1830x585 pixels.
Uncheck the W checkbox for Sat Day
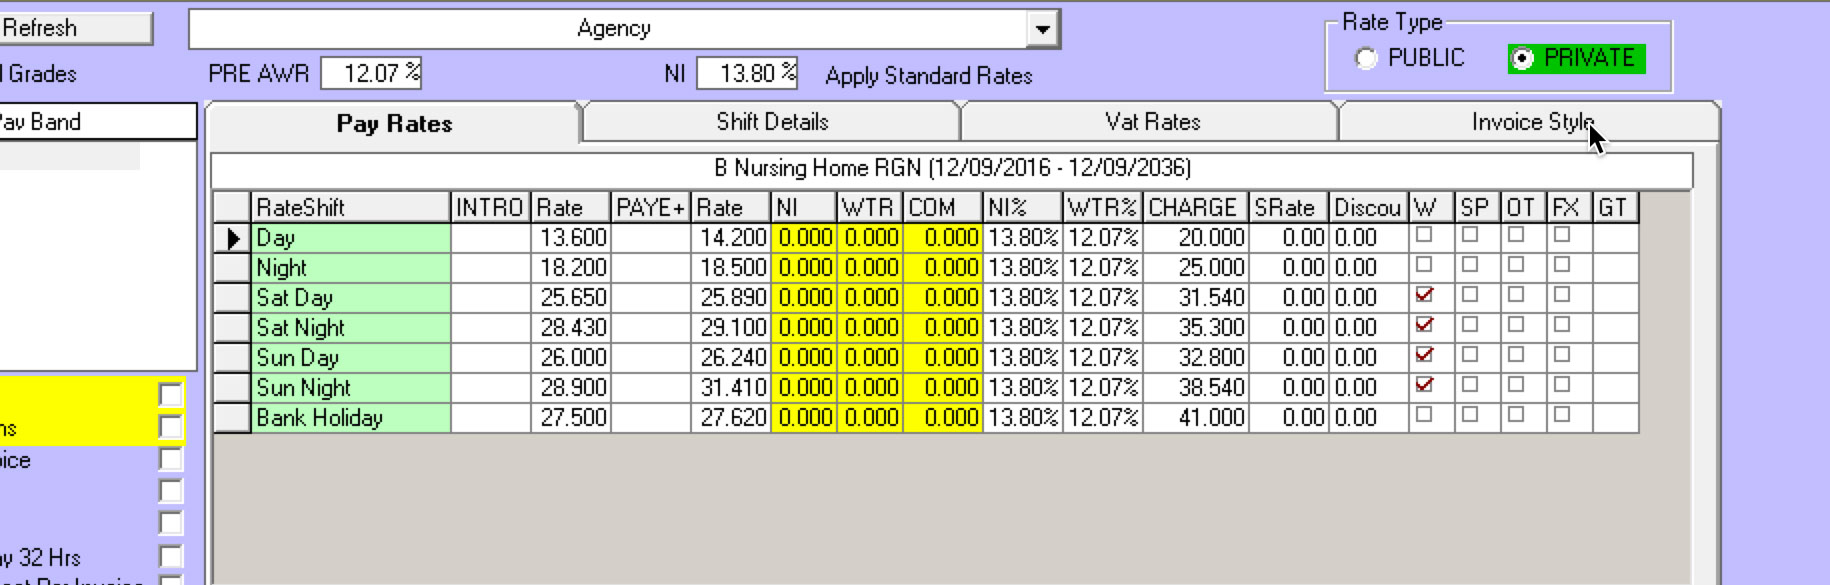[x=1425, y=295]
